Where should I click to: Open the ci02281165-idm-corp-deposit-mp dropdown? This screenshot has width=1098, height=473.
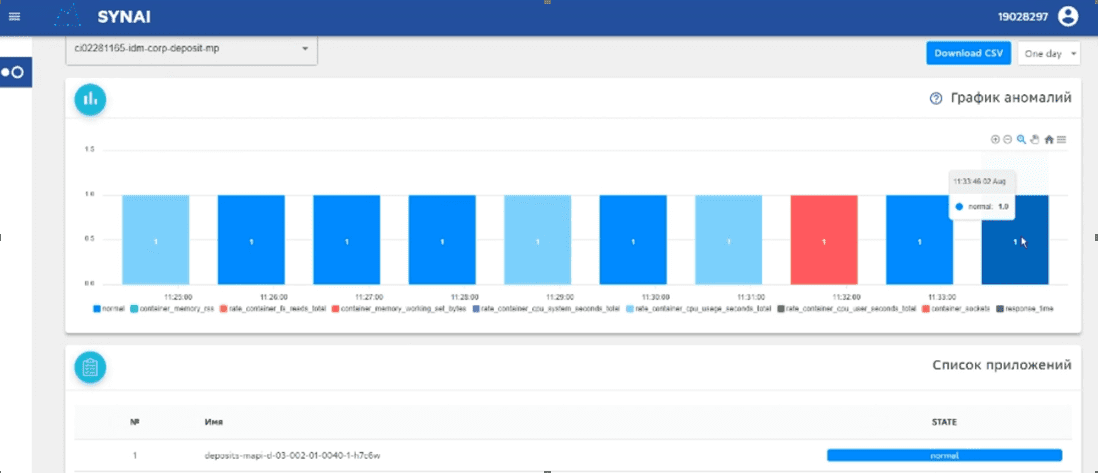tap(191, 49)
